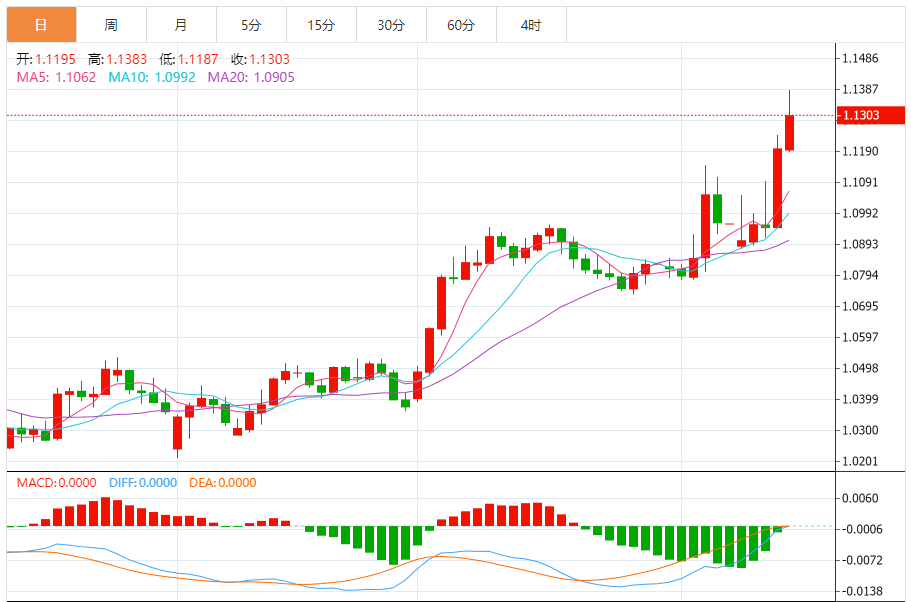The width and height of the screenshot is (911, 602).
Task: Open the 60分 timeframe tab
Action: (x=461, y=25)
